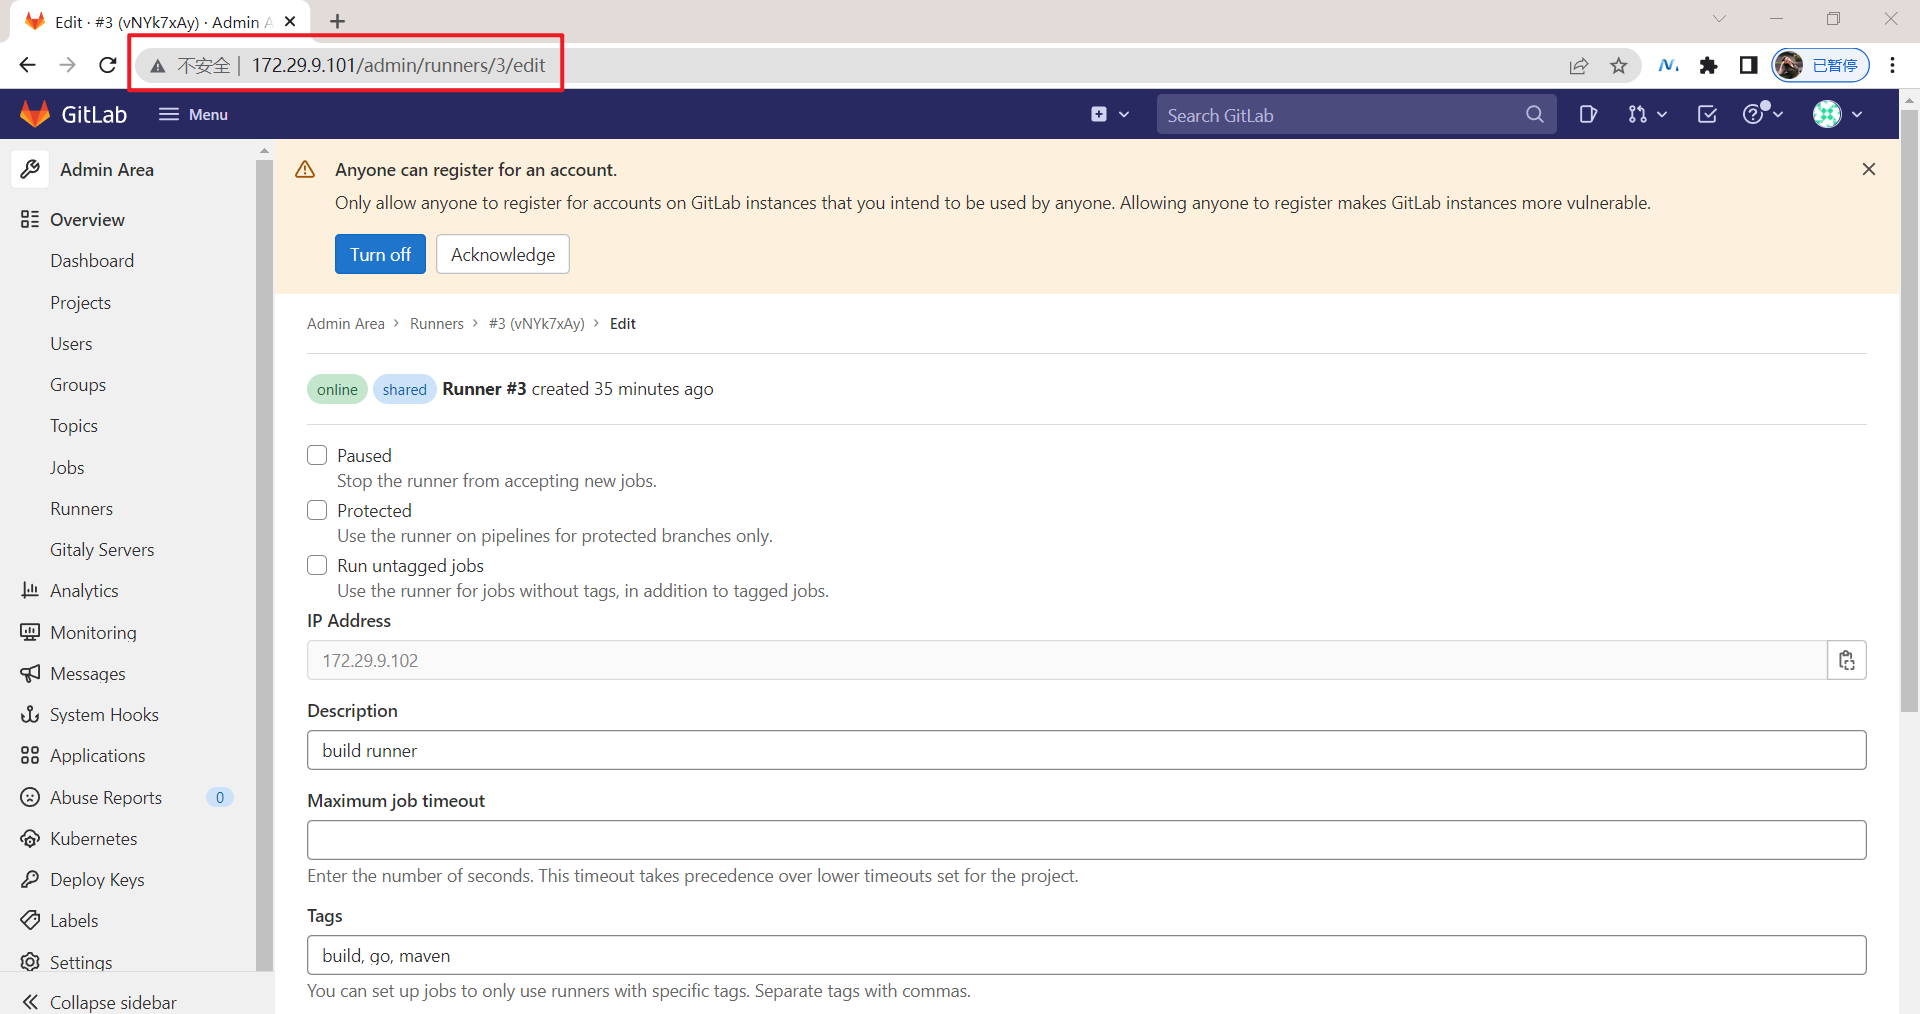1920x1014 pixels.
Task: Open the Merge requests dropdown
Action: (x=1647, y=114)
